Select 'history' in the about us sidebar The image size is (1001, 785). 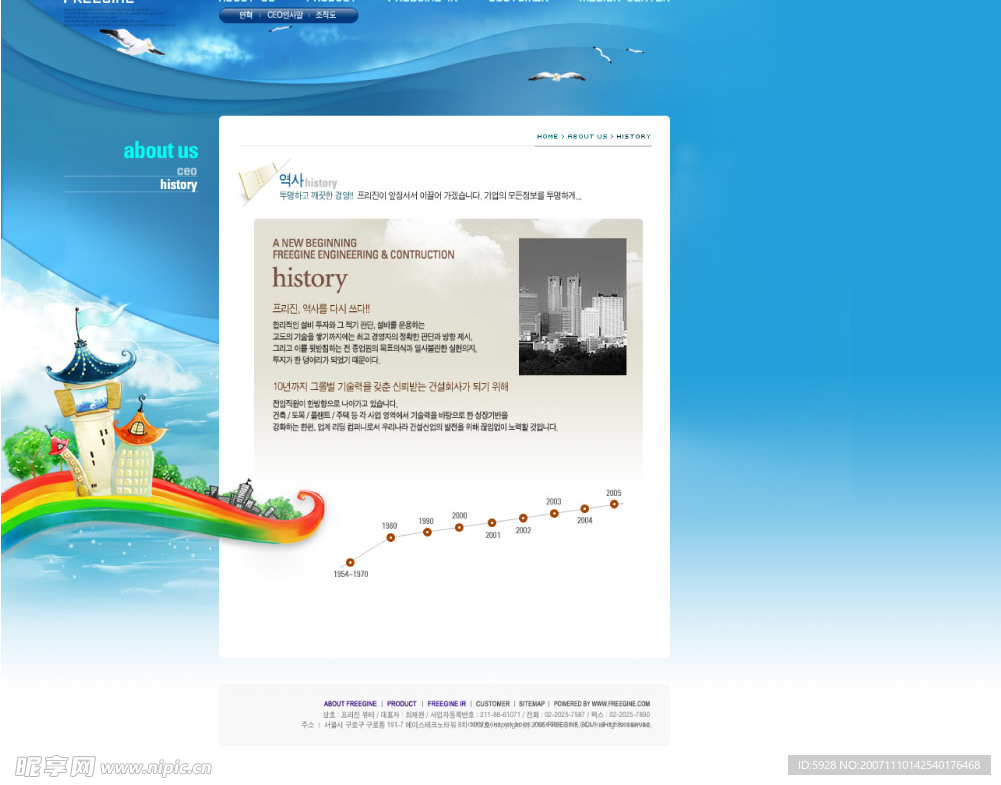click(178, 184)
